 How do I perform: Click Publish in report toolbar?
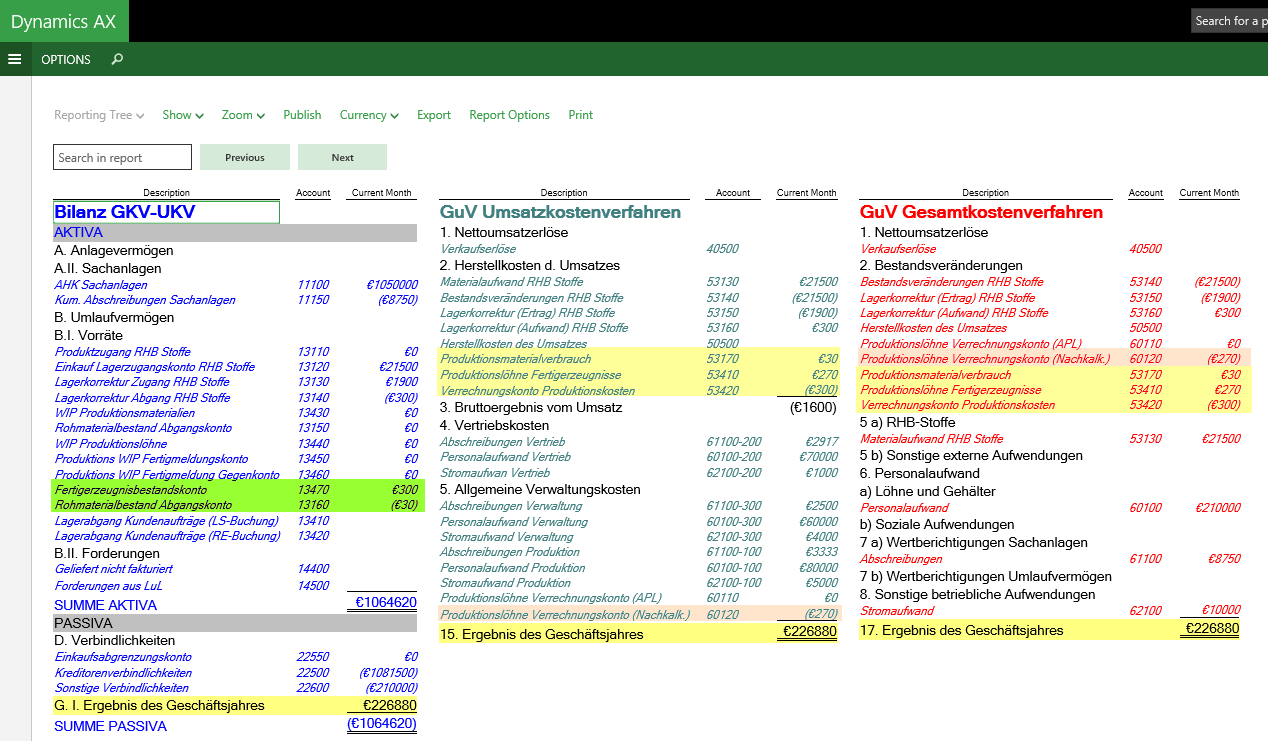pos(302,115)
